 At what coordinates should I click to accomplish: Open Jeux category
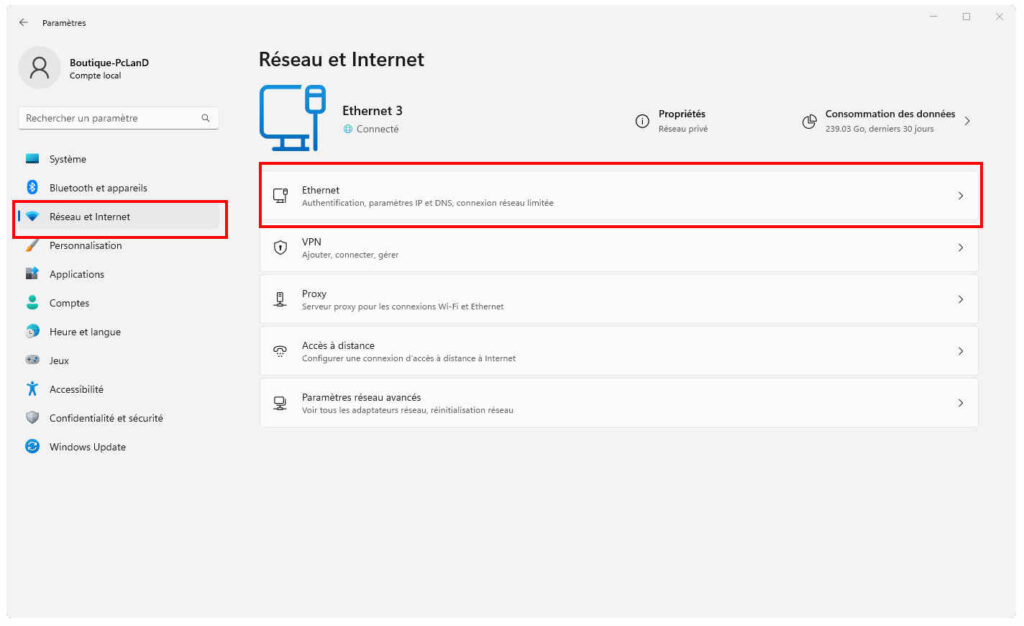click(119, 360)
